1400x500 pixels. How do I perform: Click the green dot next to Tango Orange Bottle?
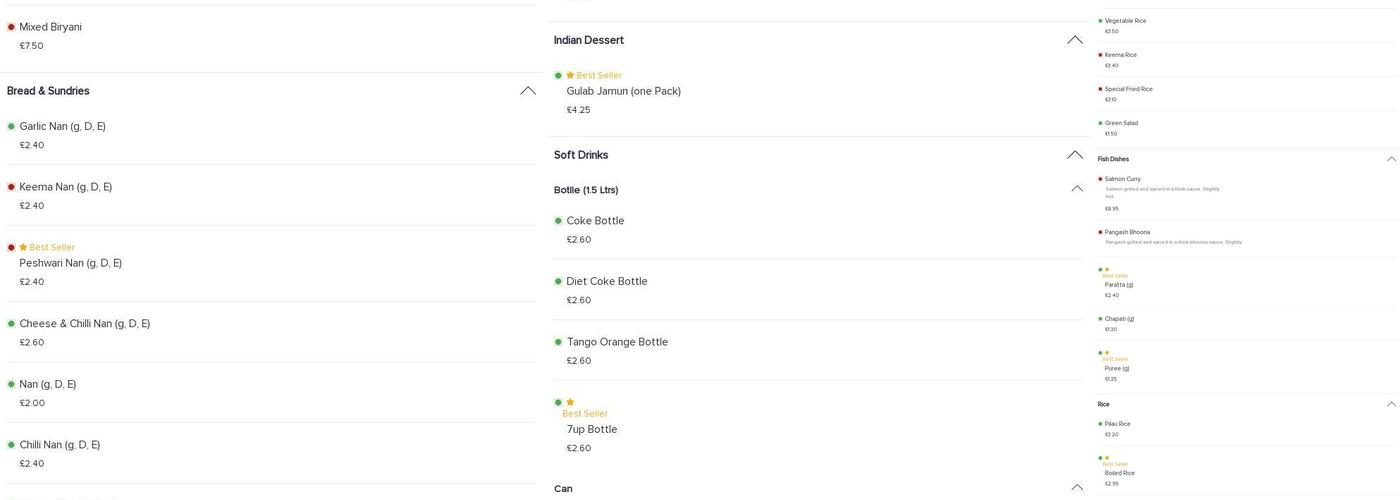click(558, 342)
